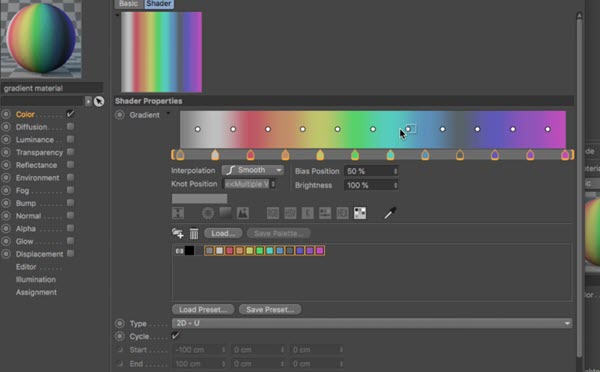Click the gray current color preview bar
600x372 pixels.
click(x=199, y=199)
